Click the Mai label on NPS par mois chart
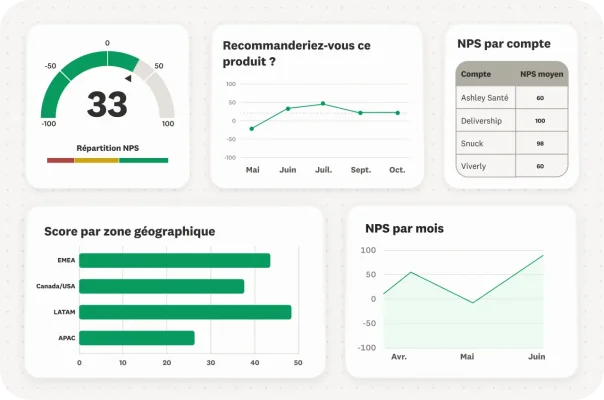This screenshot has height=400, width=604. pyautogui.click(x=467, y=357)
